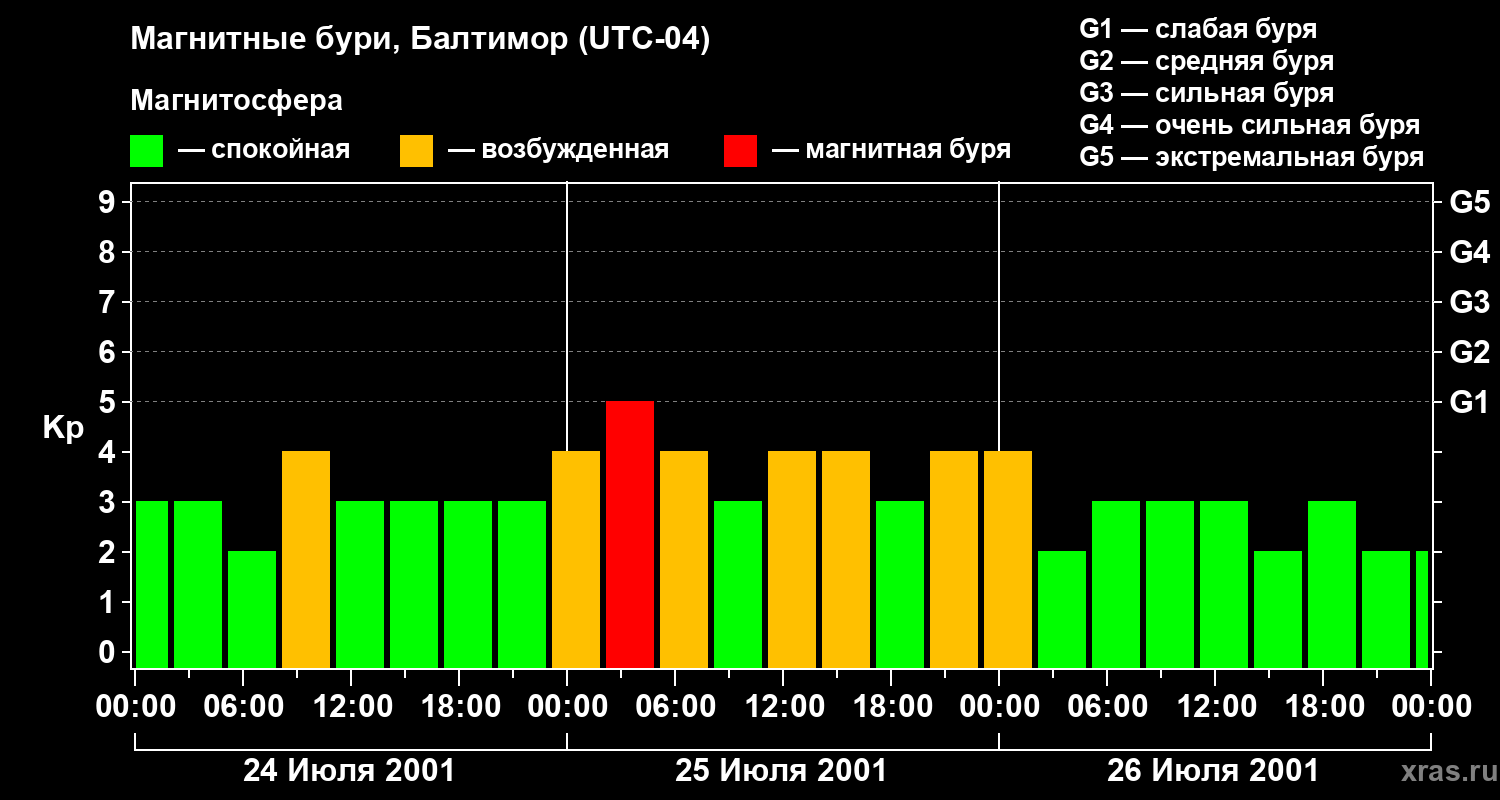Click the 'G1' right axis label

pos(1469,402)
